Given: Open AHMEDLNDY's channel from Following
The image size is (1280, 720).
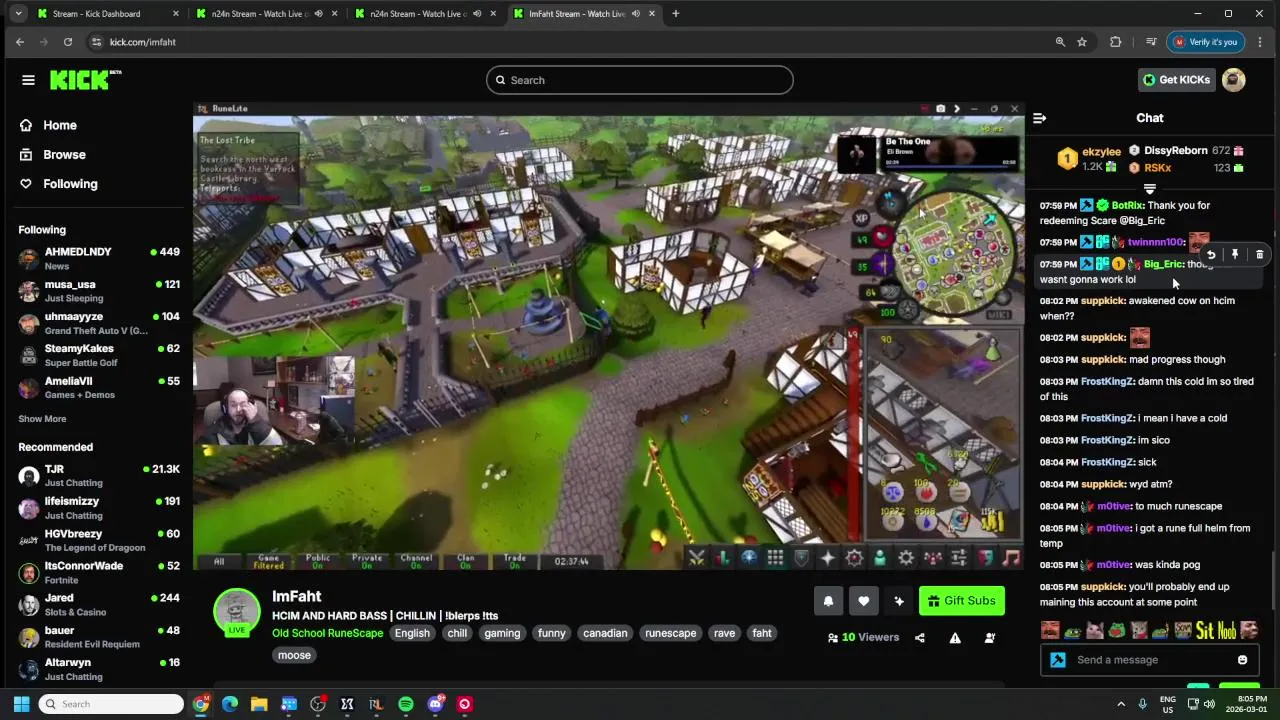Looking at the screenshot, I should [99, 258].
